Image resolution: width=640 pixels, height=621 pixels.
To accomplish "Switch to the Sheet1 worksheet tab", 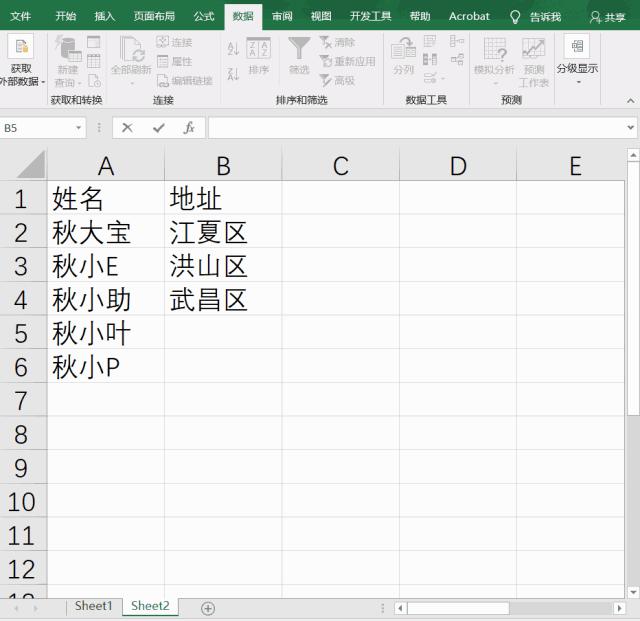I will coord(94,606).
